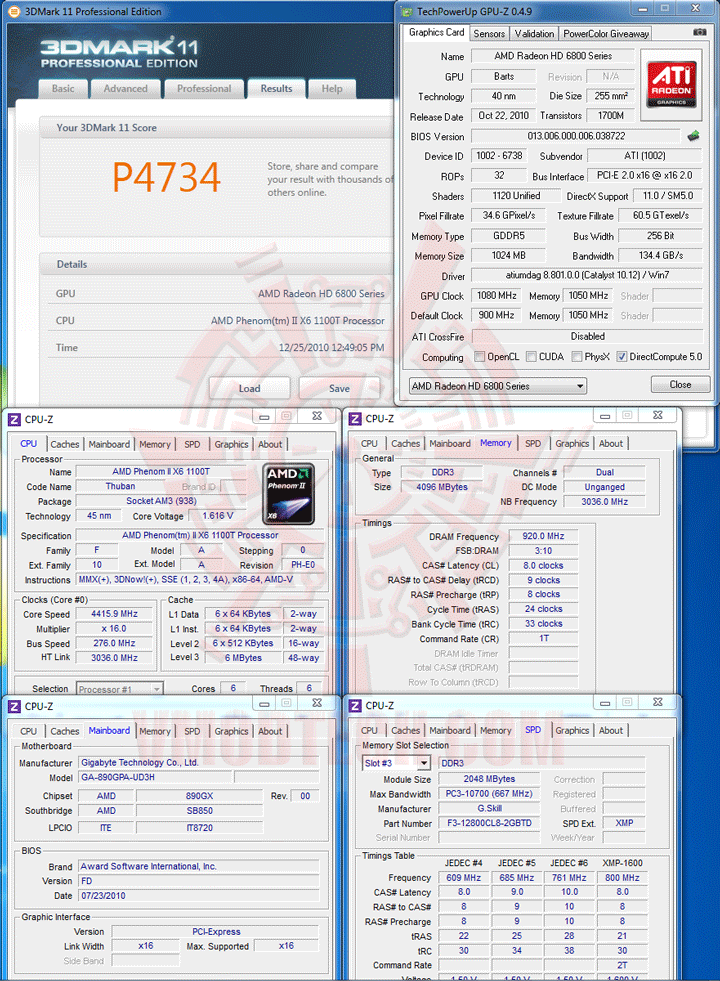
Task: Open the Help tab in 3DMark 11
Action: pos(332,89)
